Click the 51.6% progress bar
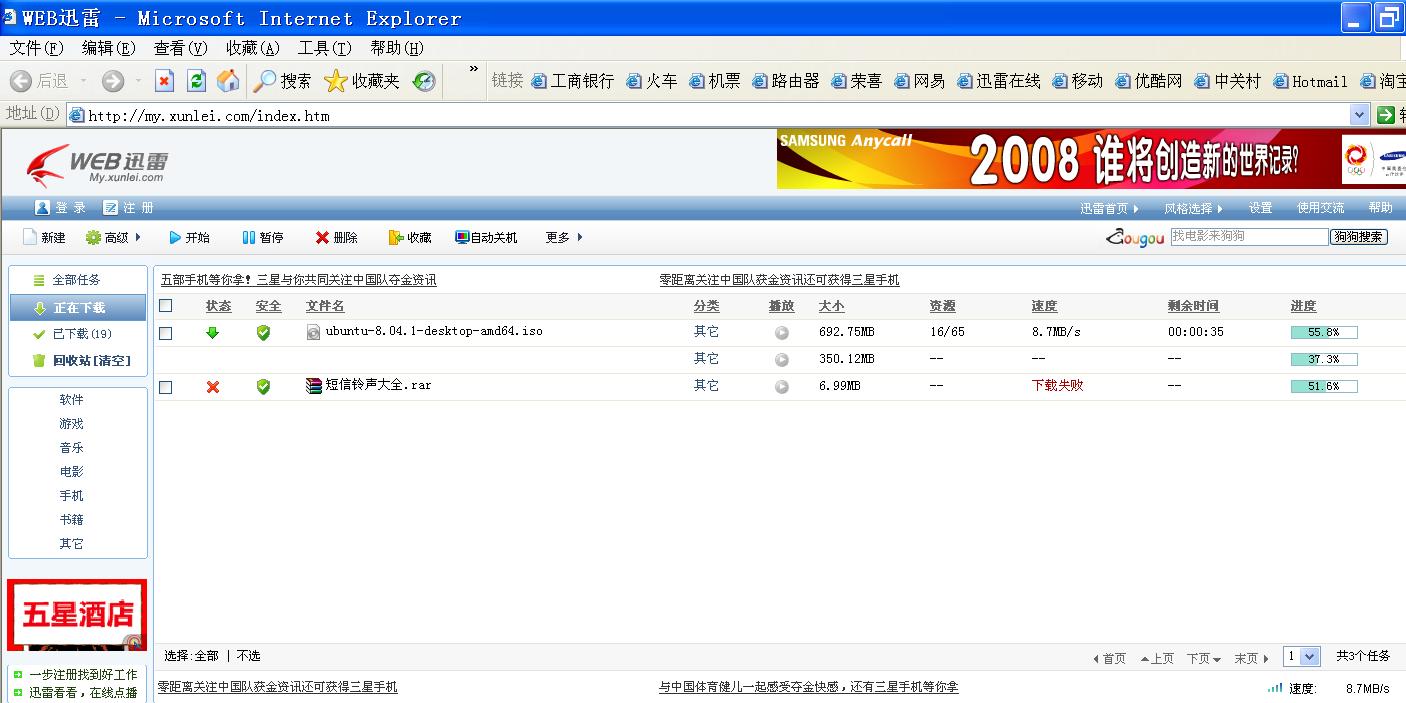1406x703 pixels. tap(1324, 386)
